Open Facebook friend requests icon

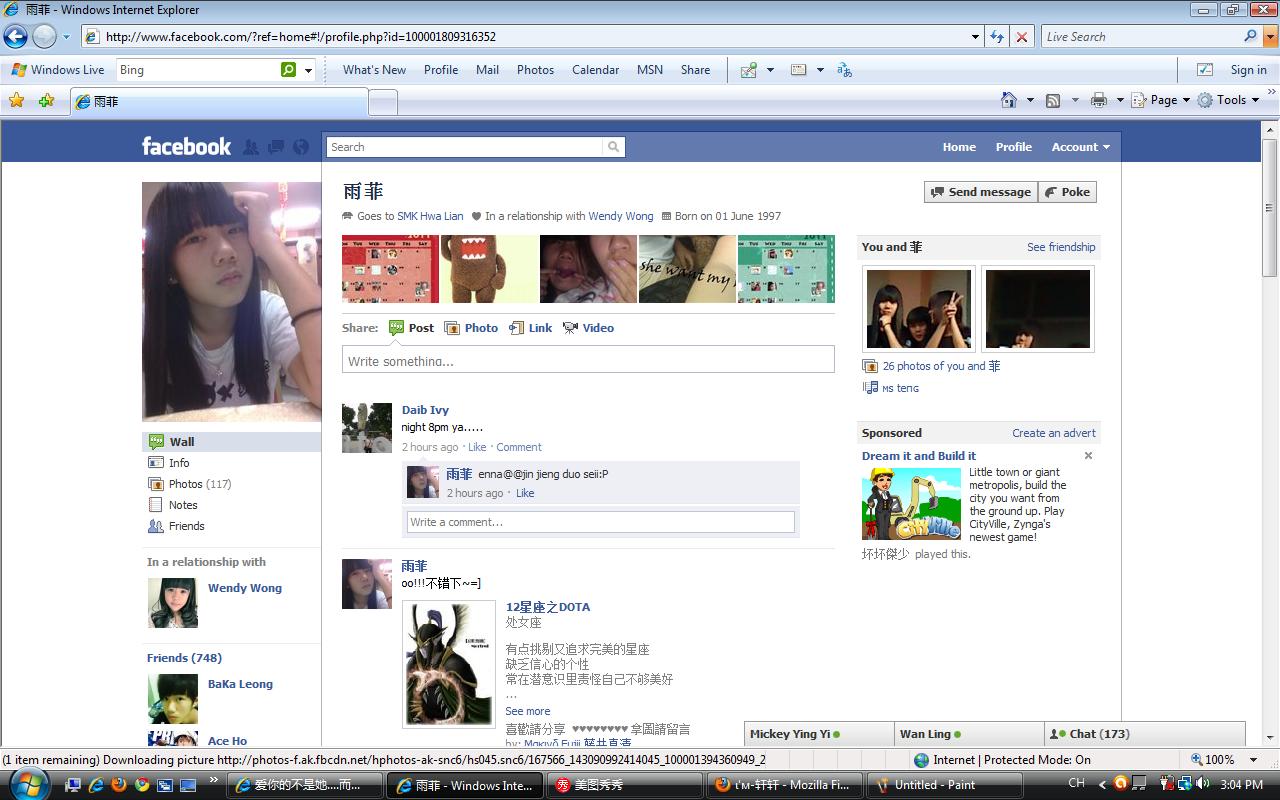click(251, 147)
